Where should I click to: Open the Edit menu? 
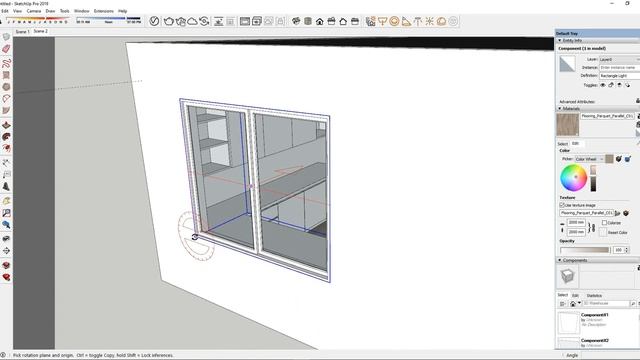5,11
